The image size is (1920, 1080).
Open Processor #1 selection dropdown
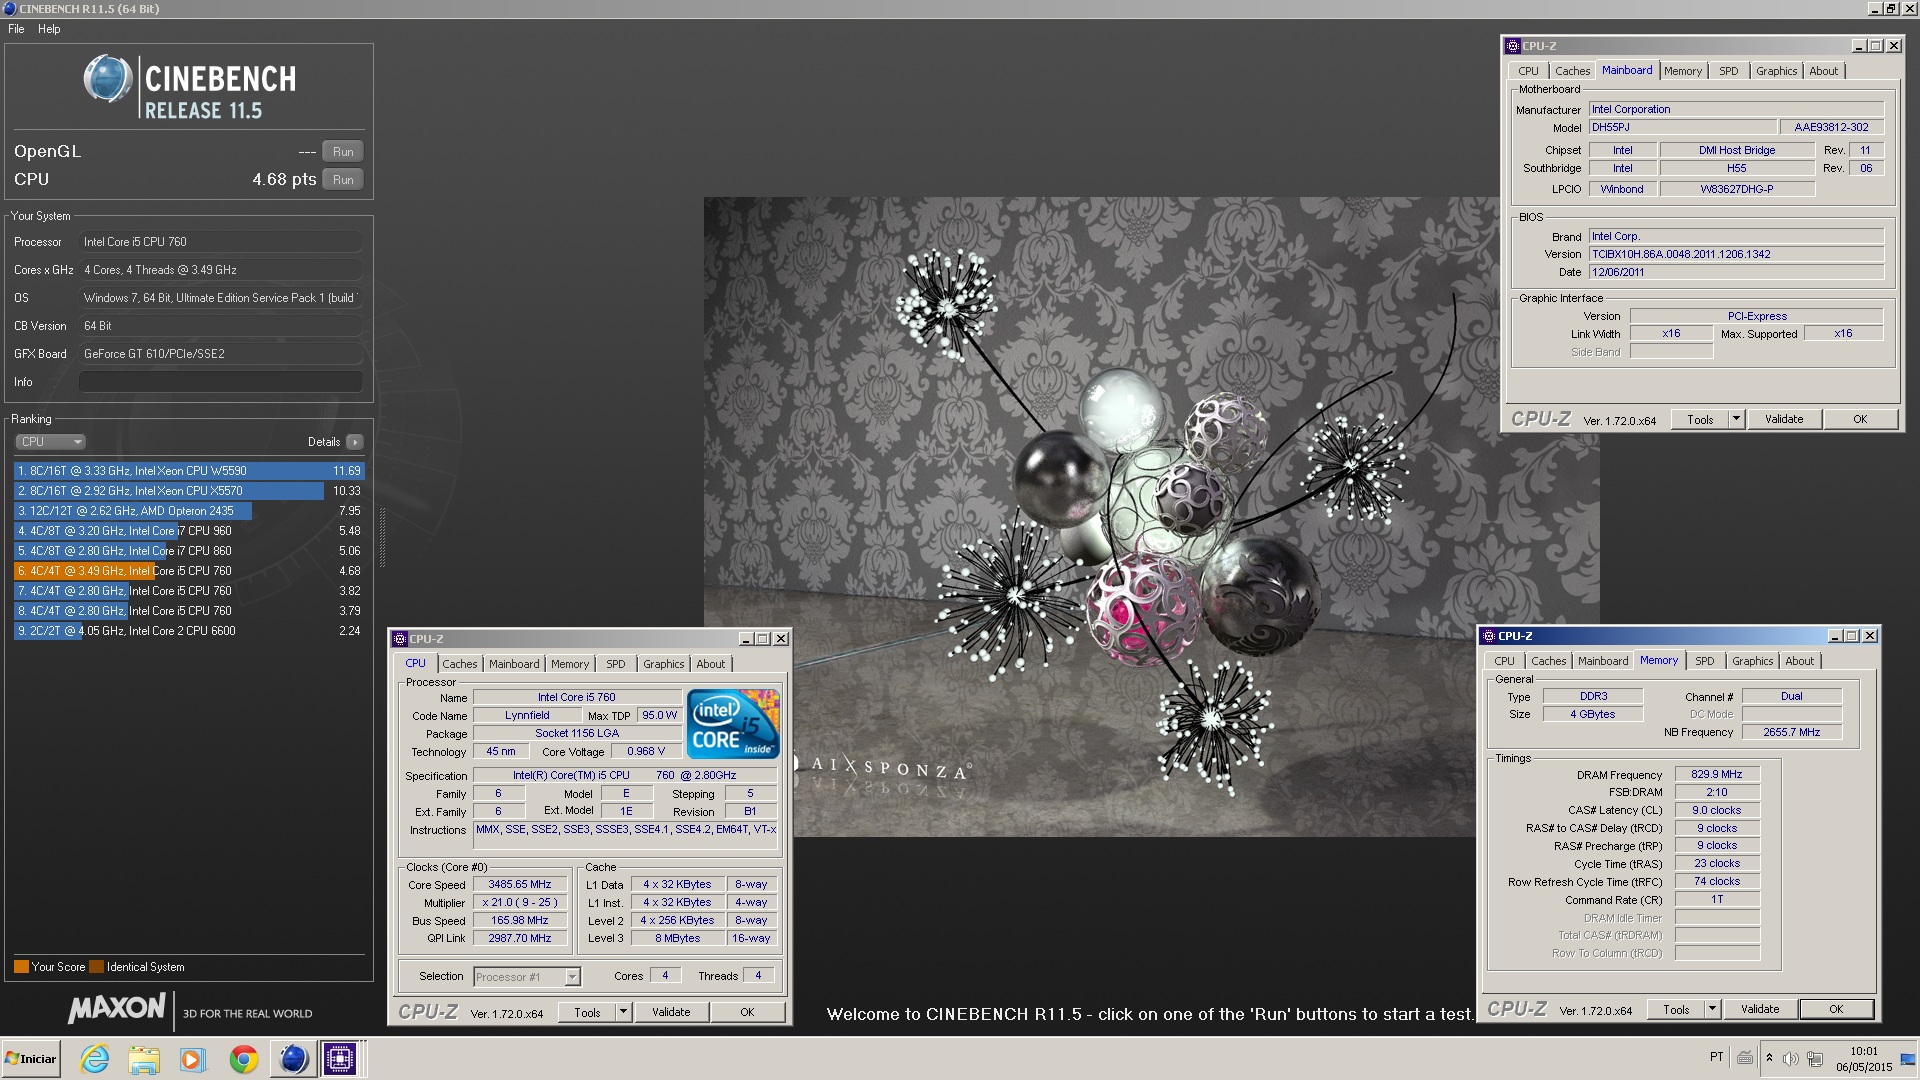(527, 977)
